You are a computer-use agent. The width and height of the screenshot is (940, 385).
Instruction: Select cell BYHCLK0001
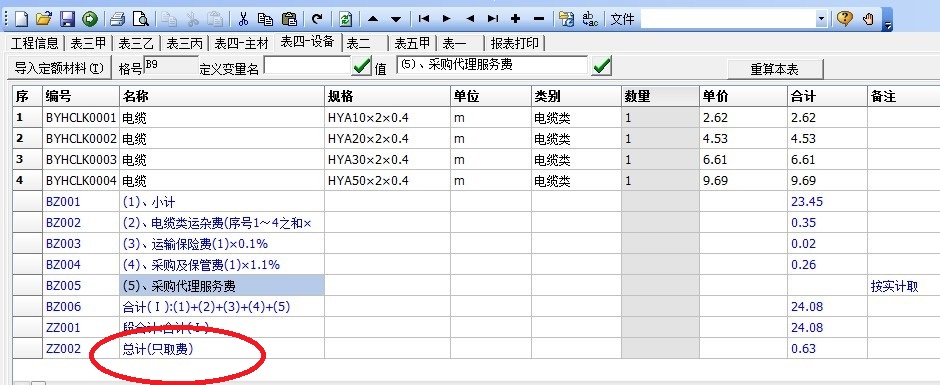coord(81,118)
